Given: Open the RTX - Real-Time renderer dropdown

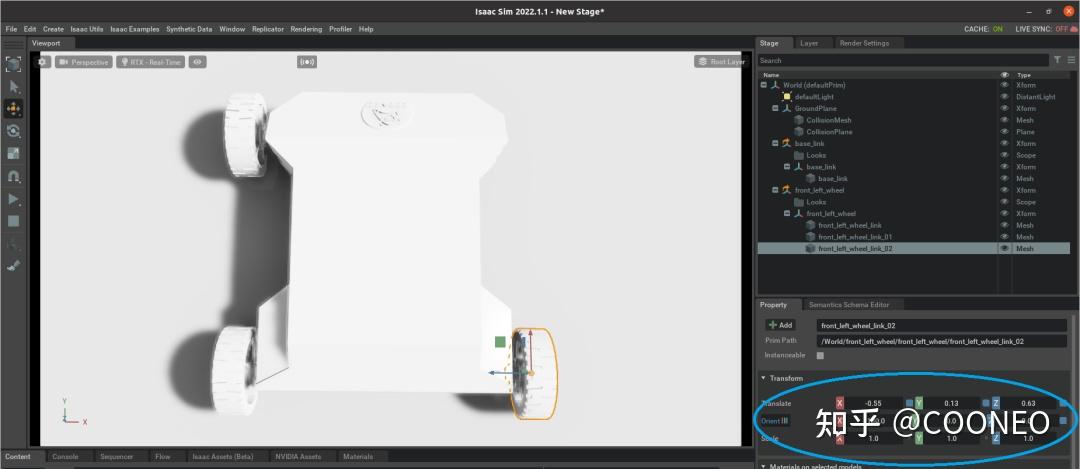Looking at the screenshot, I should [151, 62].
